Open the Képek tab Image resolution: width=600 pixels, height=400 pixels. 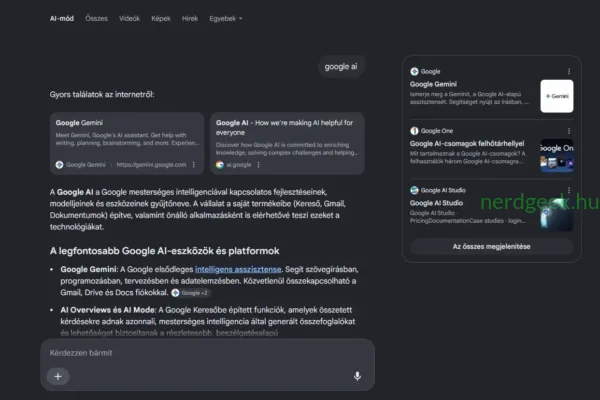coord(161,18)
